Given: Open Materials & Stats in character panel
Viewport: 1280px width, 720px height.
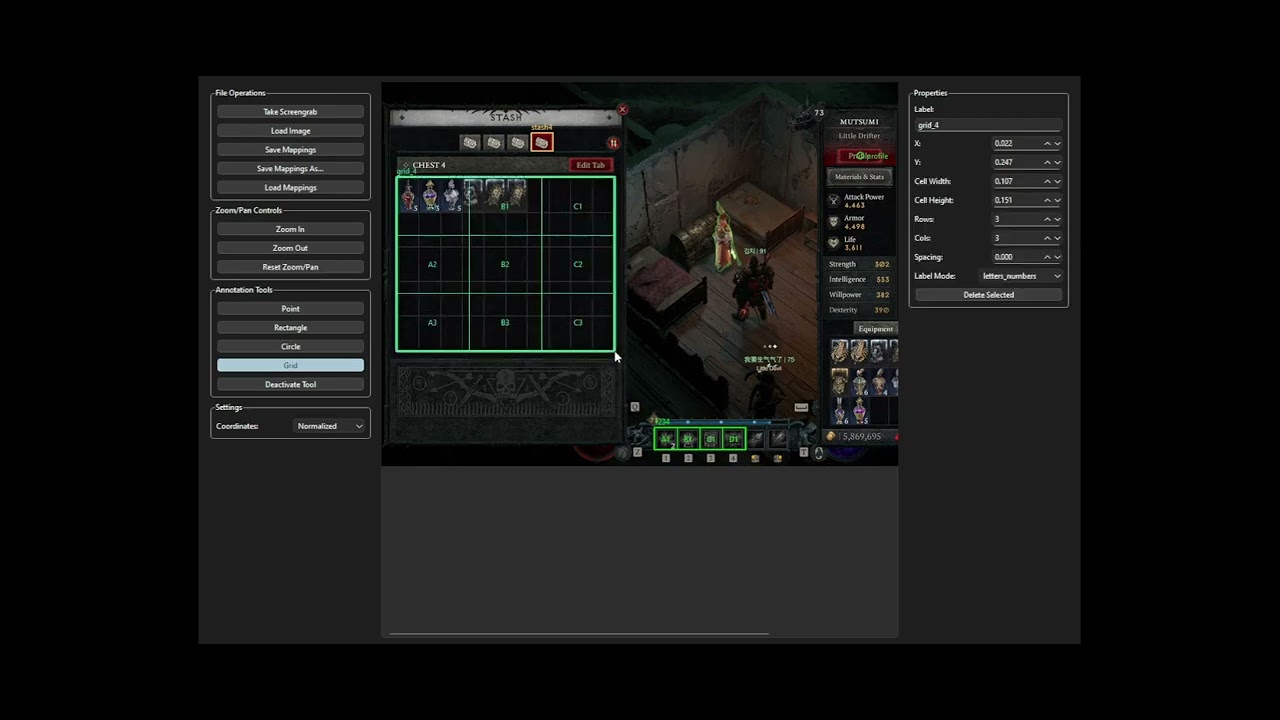Looking at the screenshot, I should coord(860,177).
